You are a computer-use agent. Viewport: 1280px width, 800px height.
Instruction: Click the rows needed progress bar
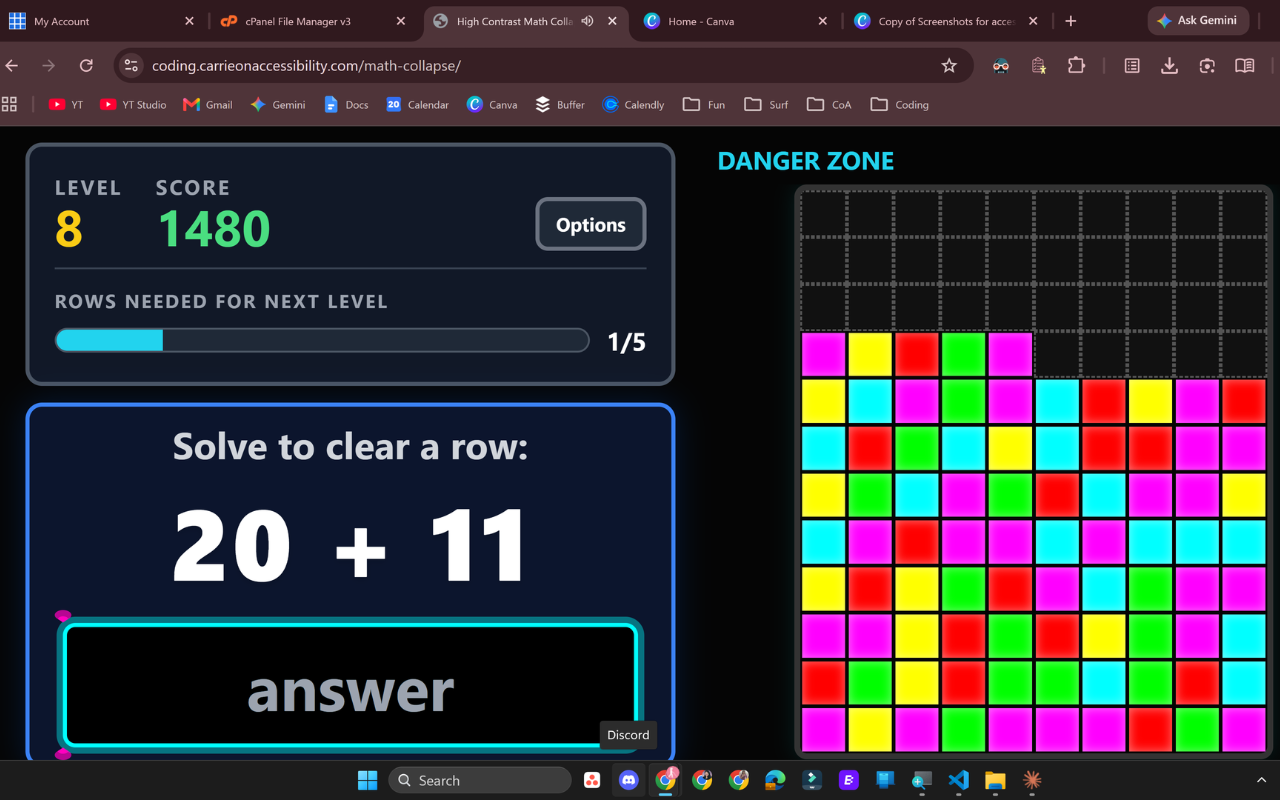click(x=322, y=341)
